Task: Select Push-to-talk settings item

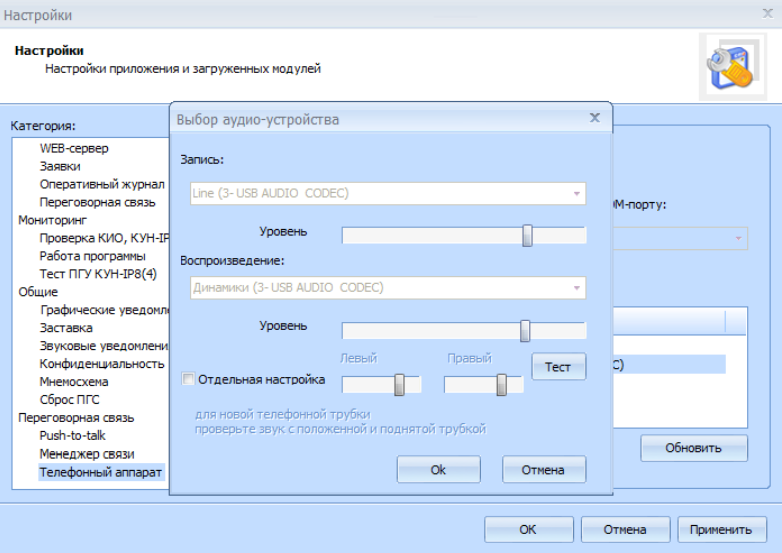Action: point(72,436)
